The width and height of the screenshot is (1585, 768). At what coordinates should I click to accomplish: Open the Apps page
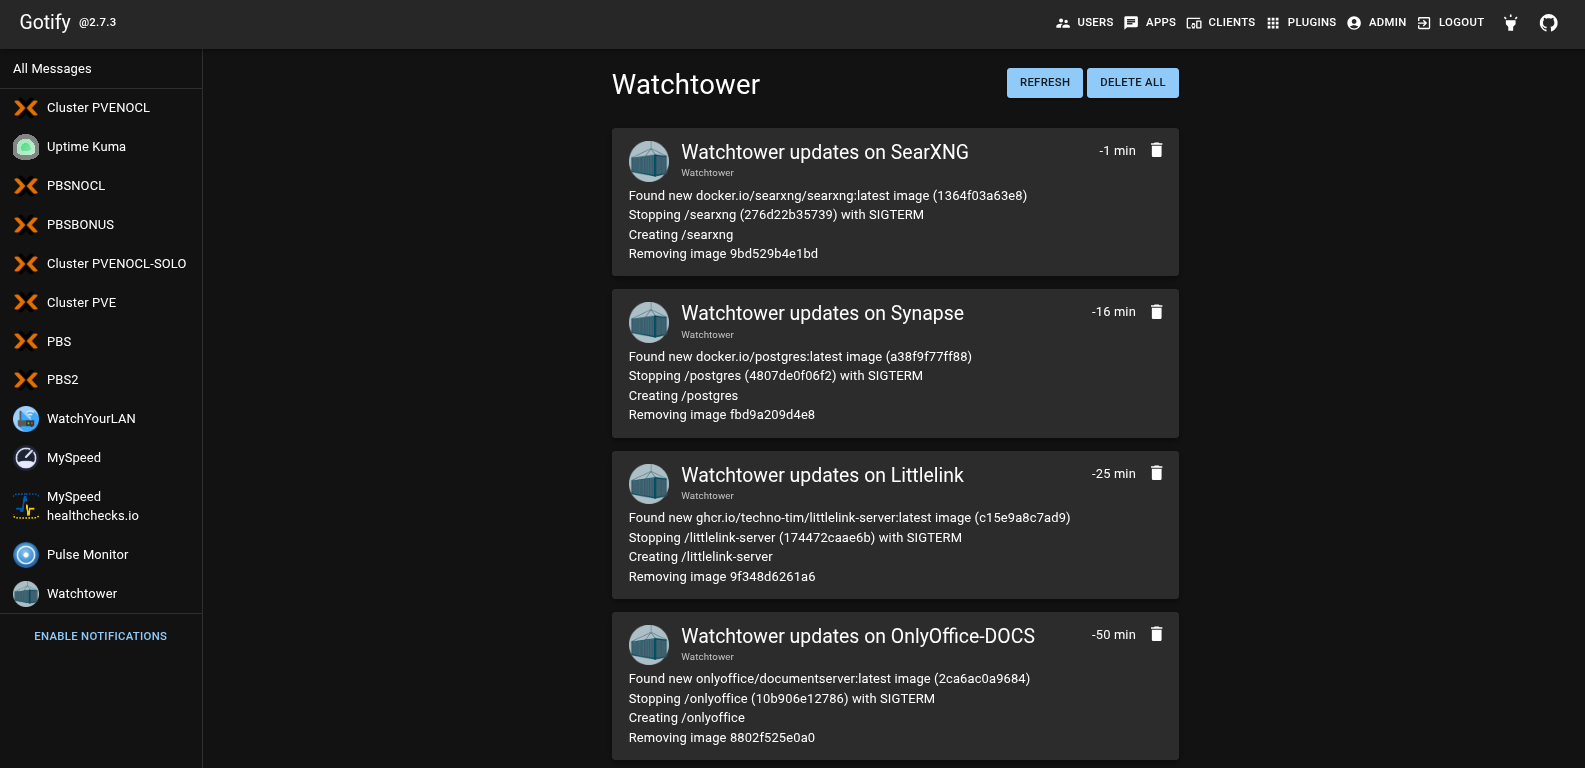coord(1149,23)
